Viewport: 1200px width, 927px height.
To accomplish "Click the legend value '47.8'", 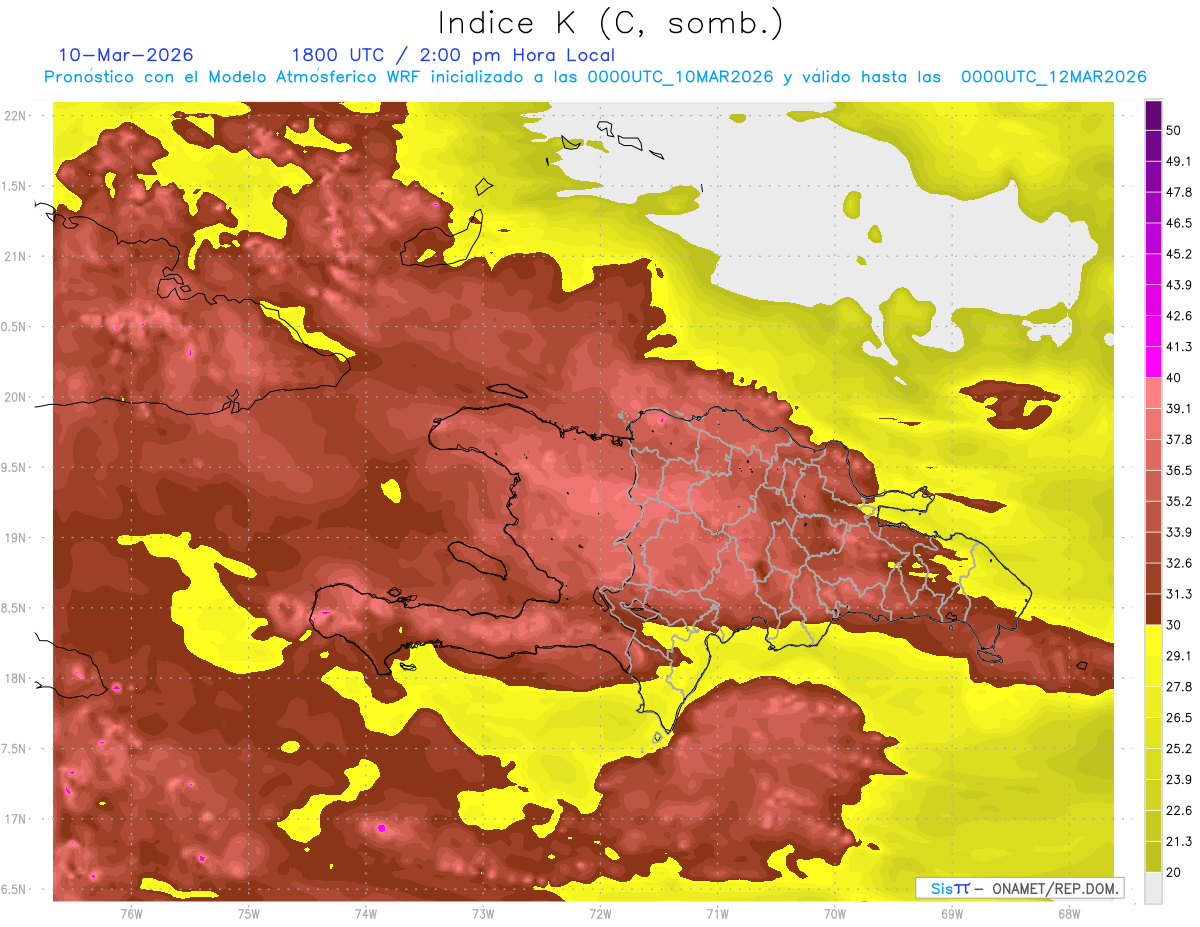I will tap(1178, 192).
